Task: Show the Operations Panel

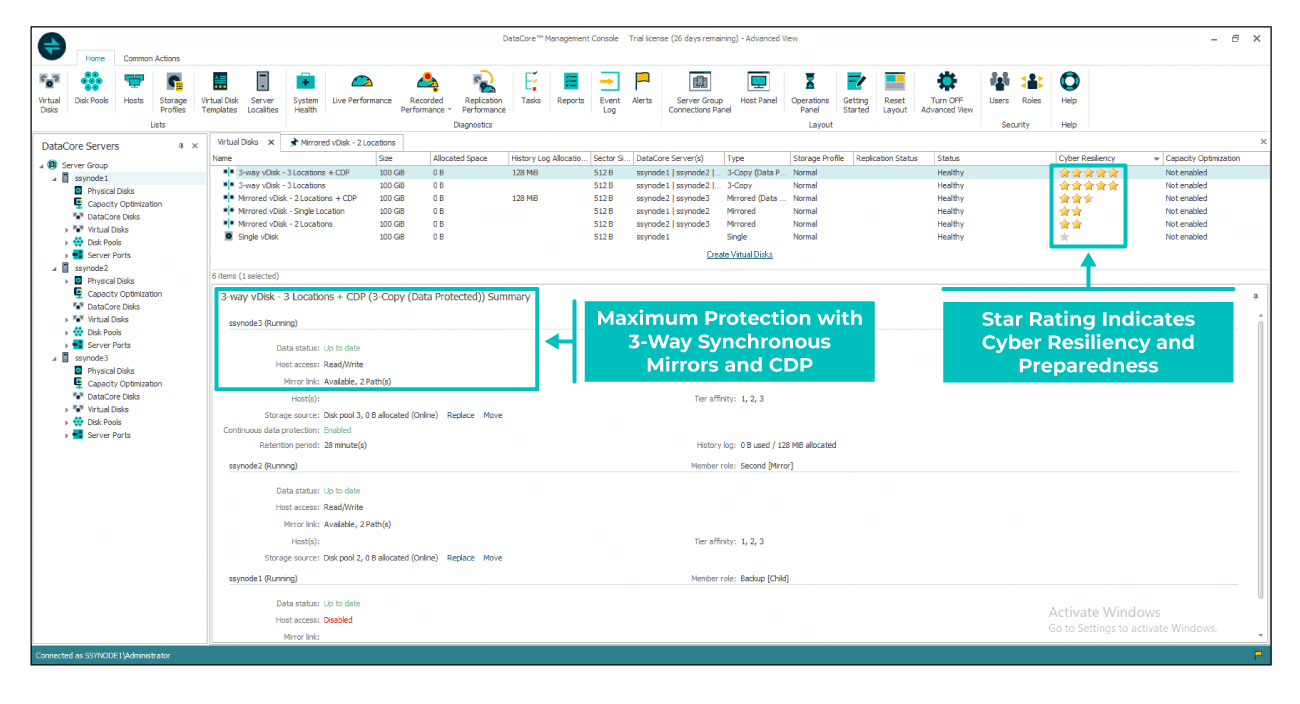Action: pos(810,92)
